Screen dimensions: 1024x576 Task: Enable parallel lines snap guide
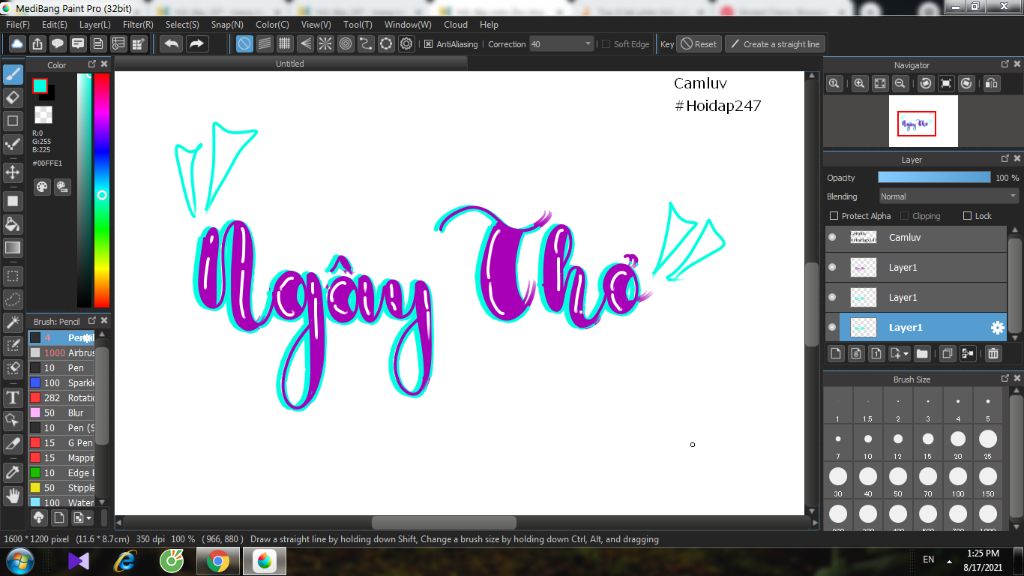tap(264, 44)
